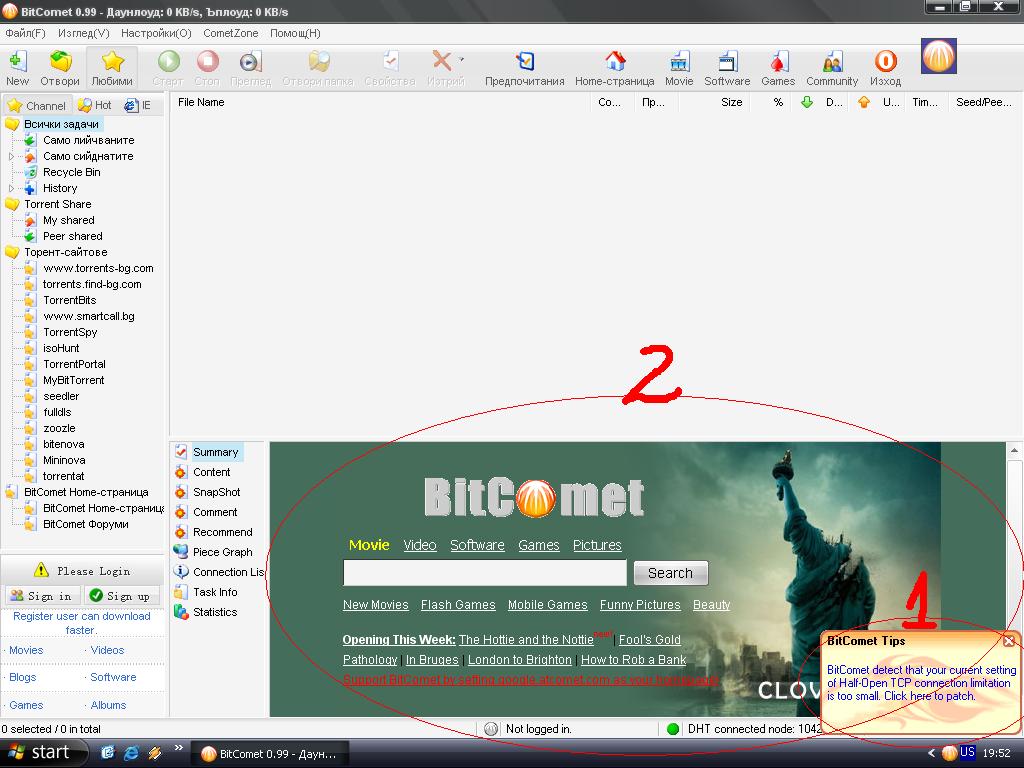
Task: Click the green DHT status indicator
Action: point(673,729)
